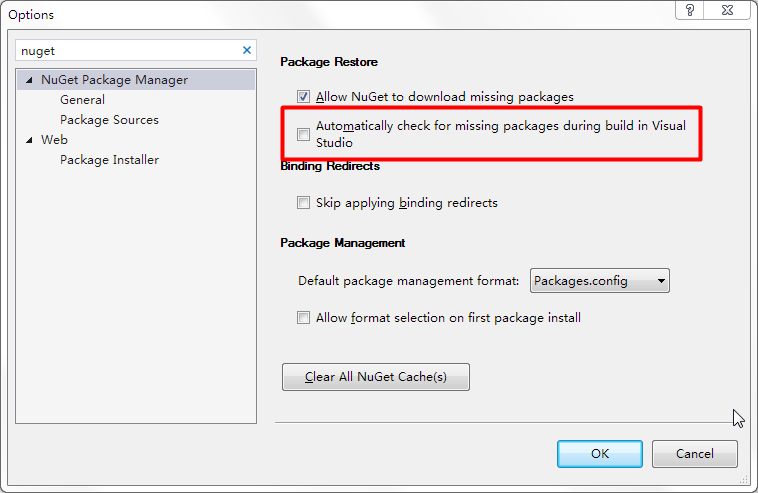
Task: Open the Package Sources page
Action: [x=109, y=120]
